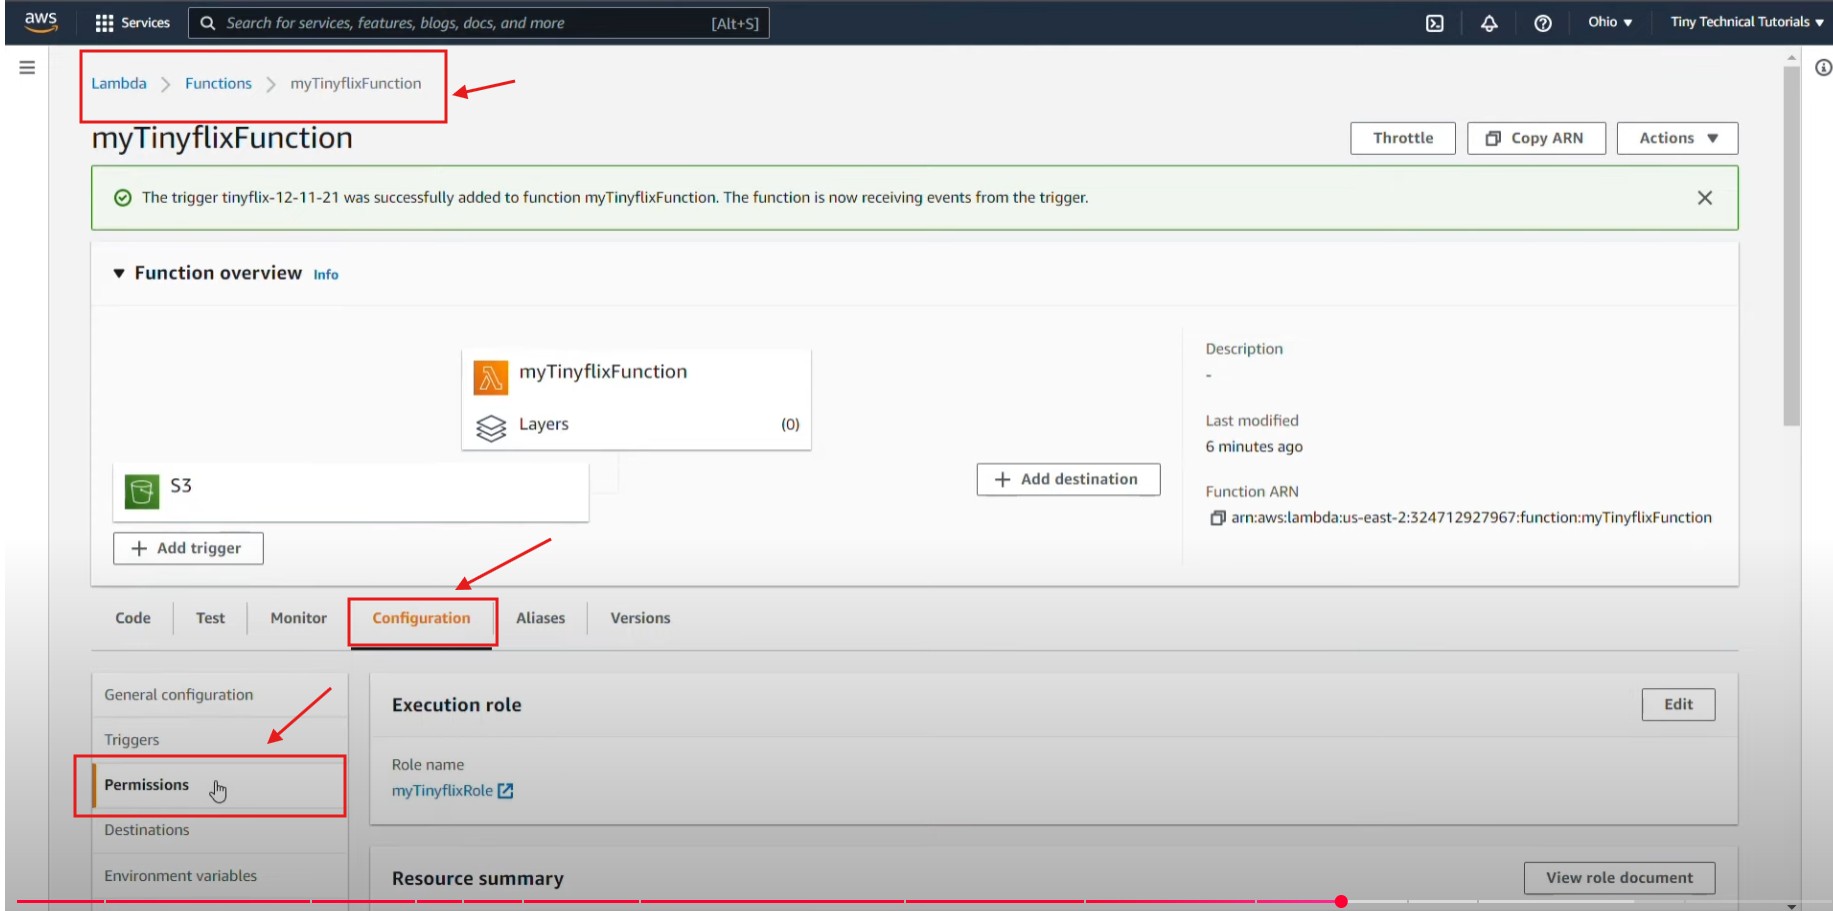Open the Actions dropdown

[x=1677, y=138]
